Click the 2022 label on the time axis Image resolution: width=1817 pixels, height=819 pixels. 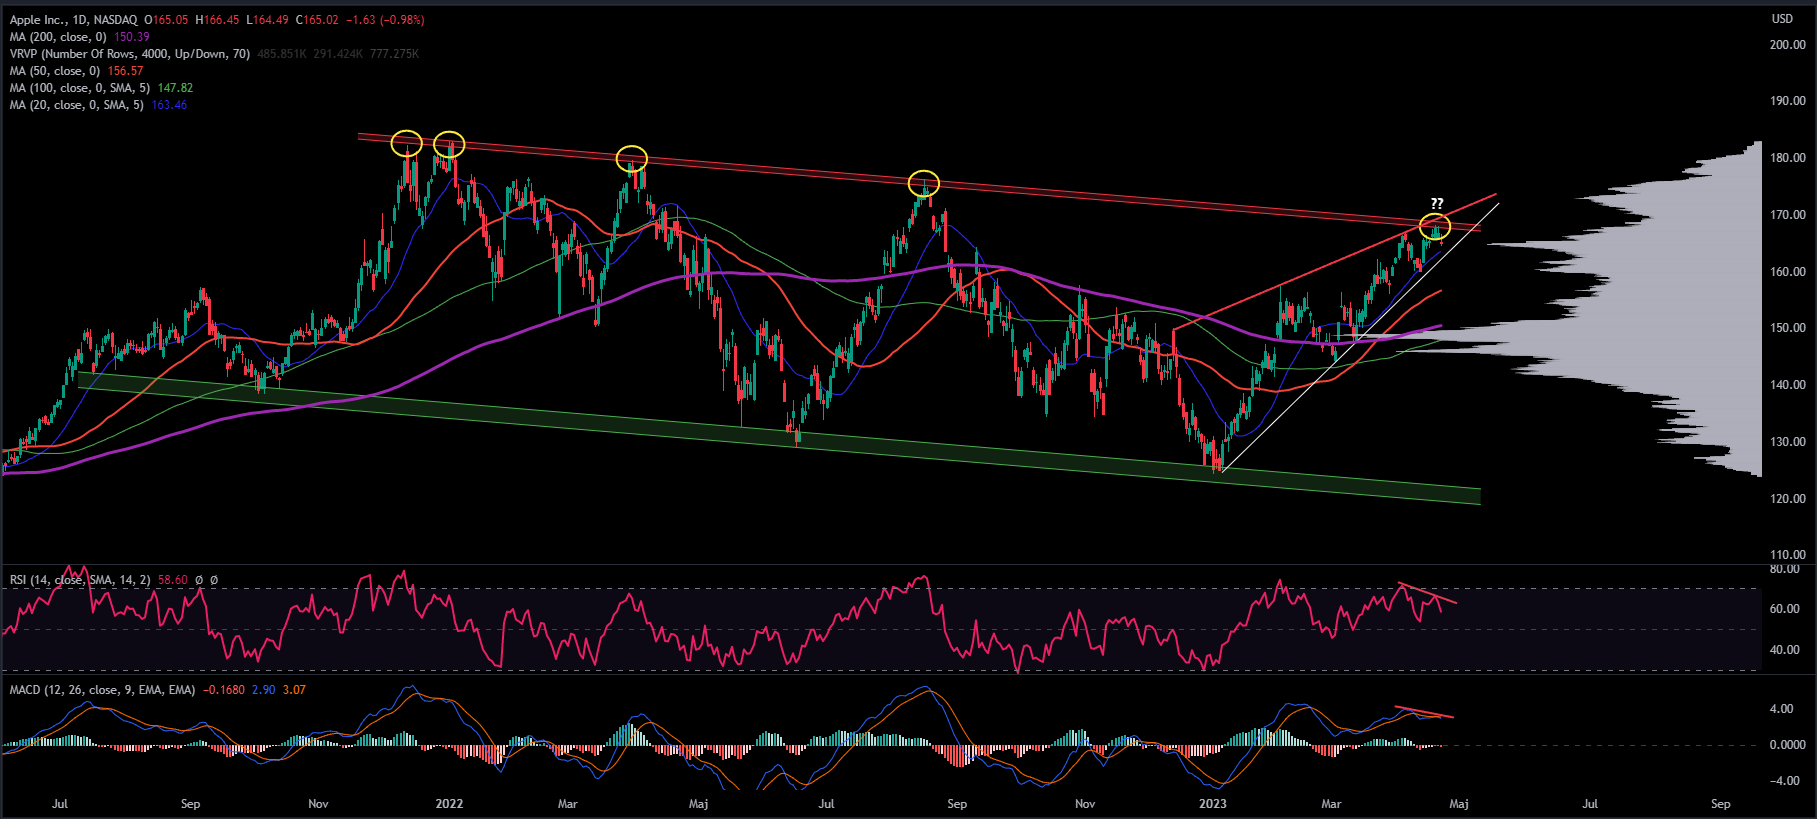[x=449, y=804]
